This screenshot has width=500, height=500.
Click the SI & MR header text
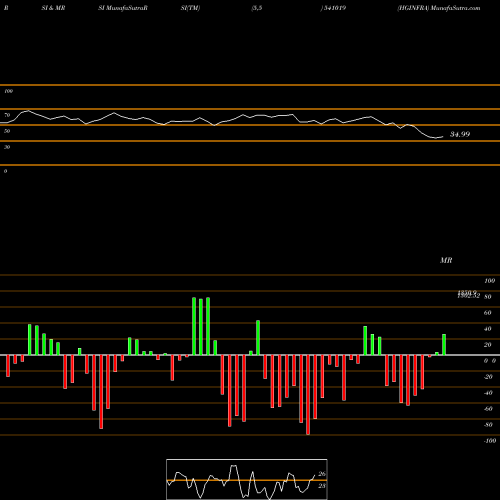(53, 8)
